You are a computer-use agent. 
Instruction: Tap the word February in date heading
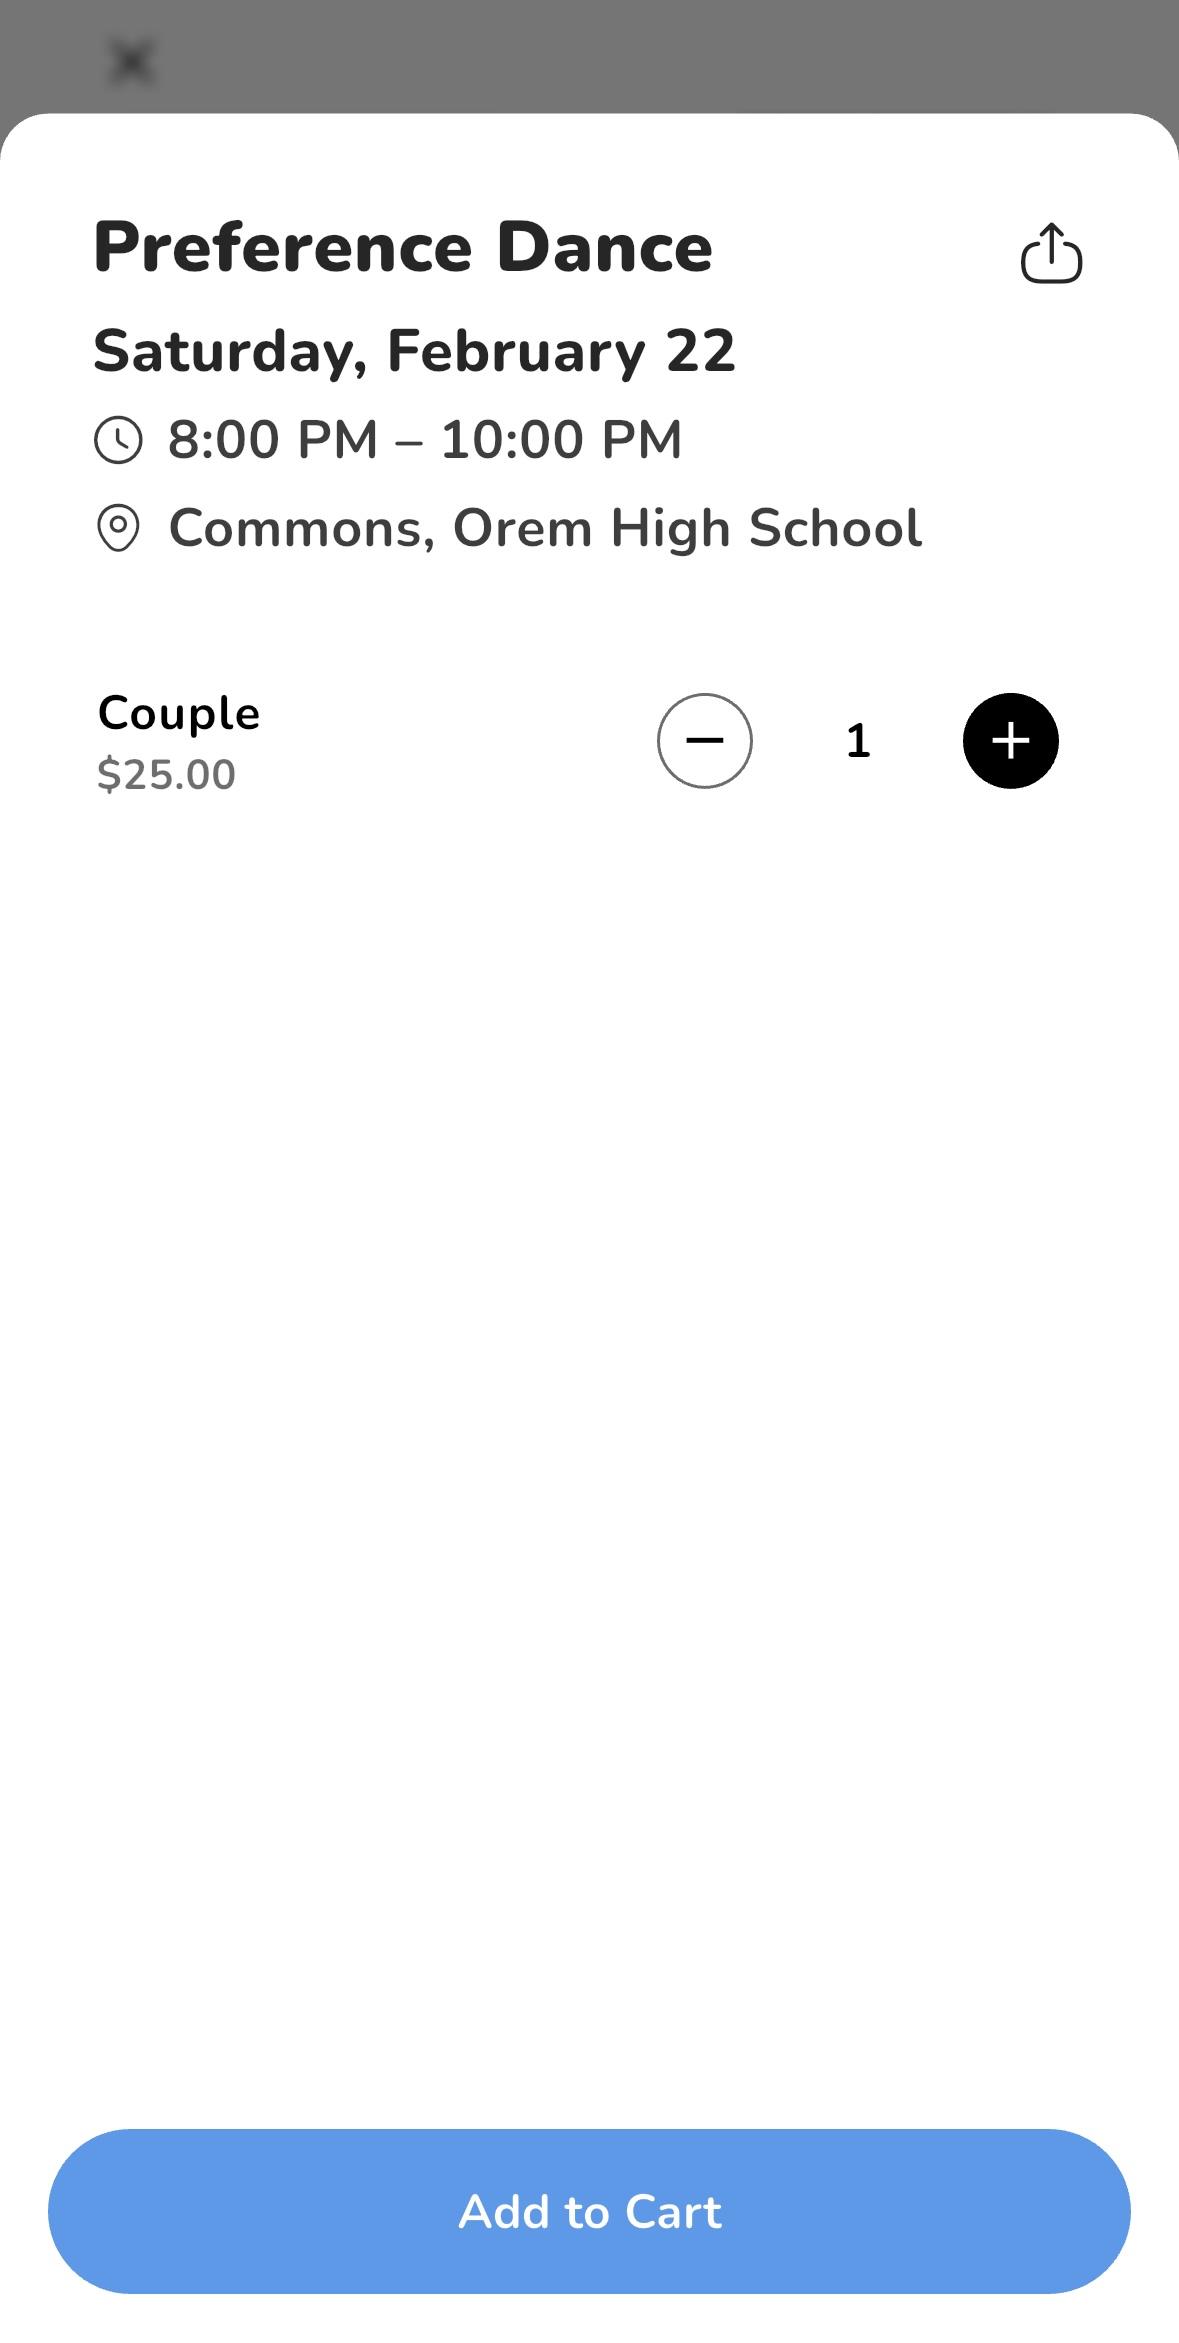516,351
